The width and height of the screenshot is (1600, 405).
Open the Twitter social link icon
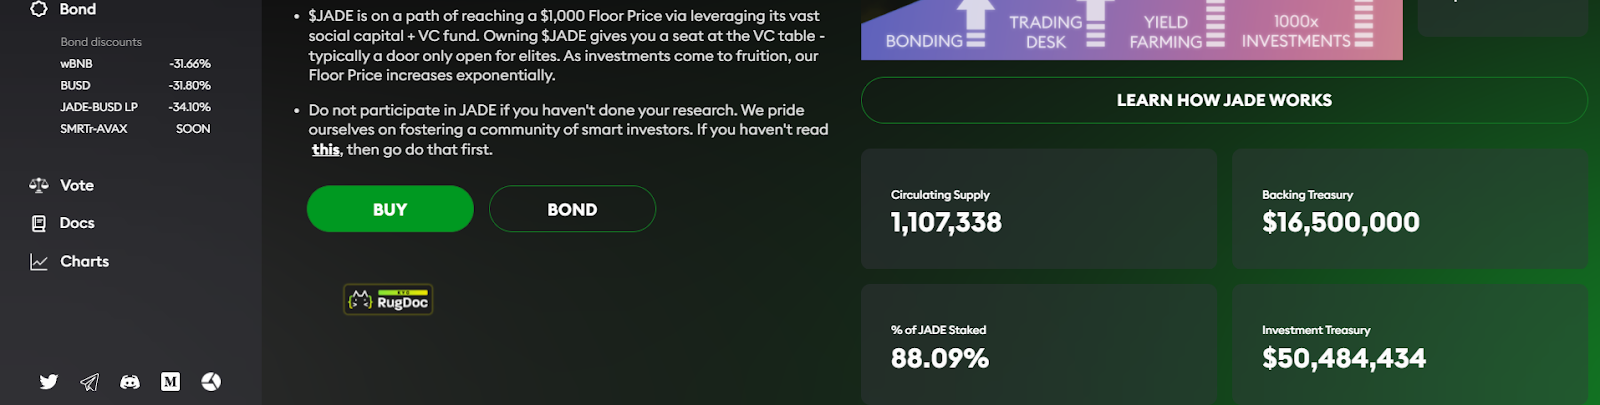49,382
